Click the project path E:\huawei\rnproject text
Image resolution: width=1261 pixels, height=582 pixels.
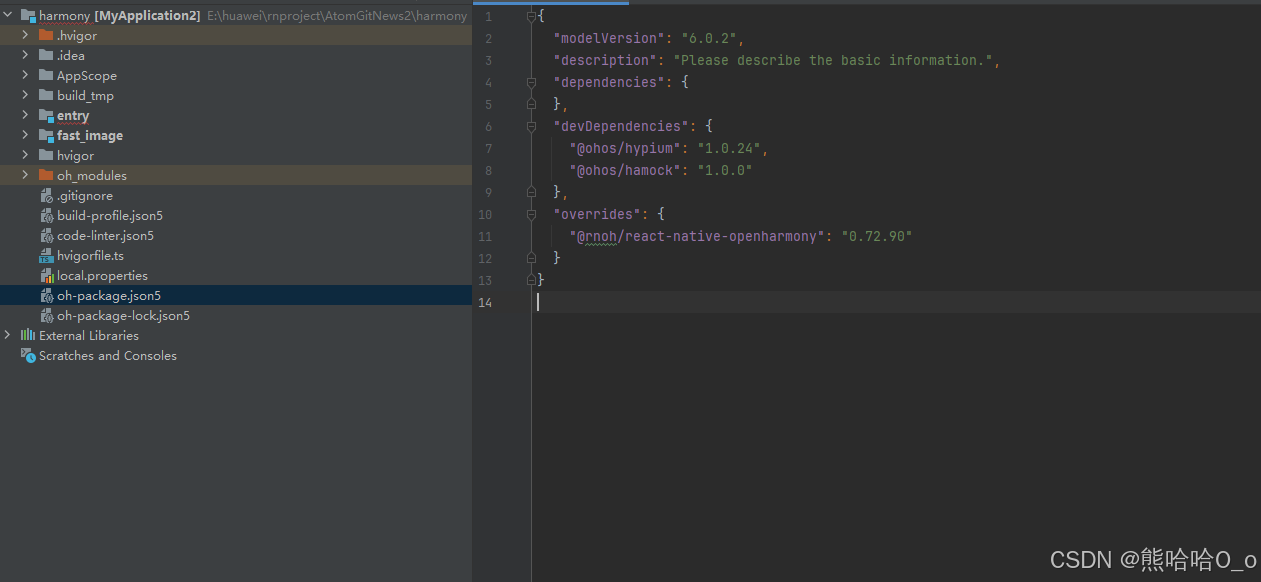[337, 16]
